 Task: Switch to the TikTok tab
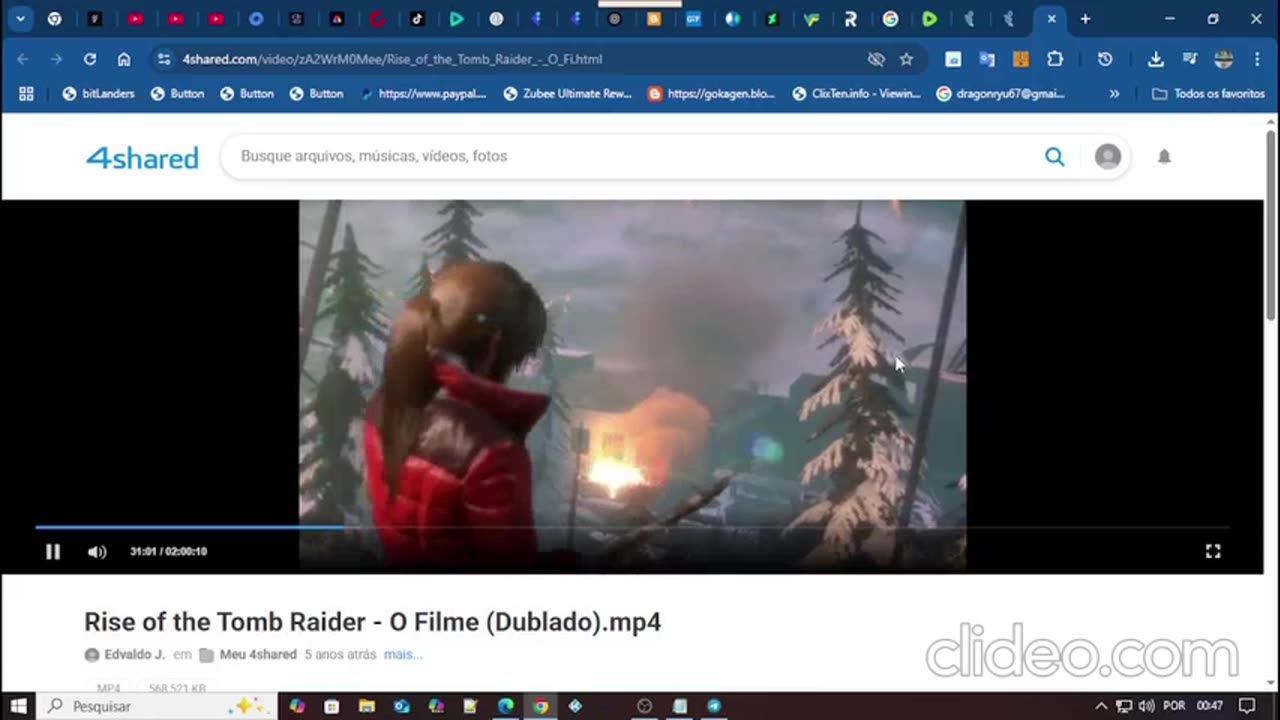point(417,19)
